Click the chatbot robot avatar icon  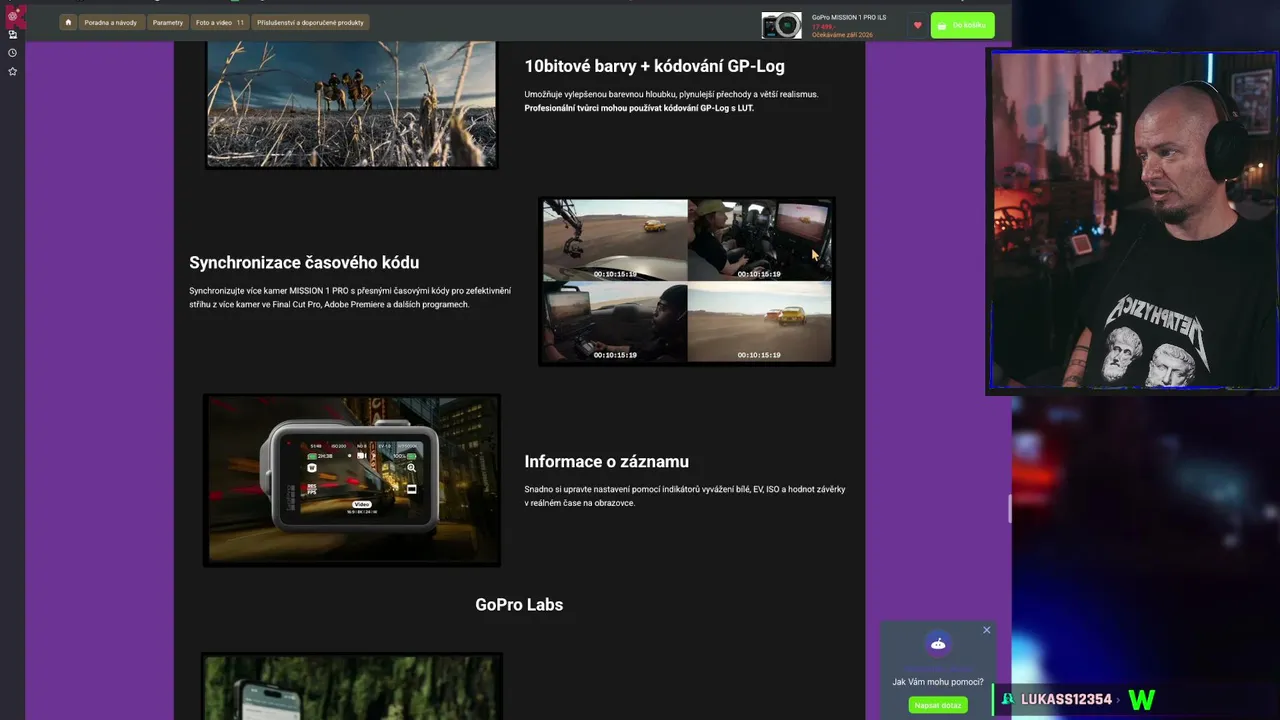tap(938, 644)
